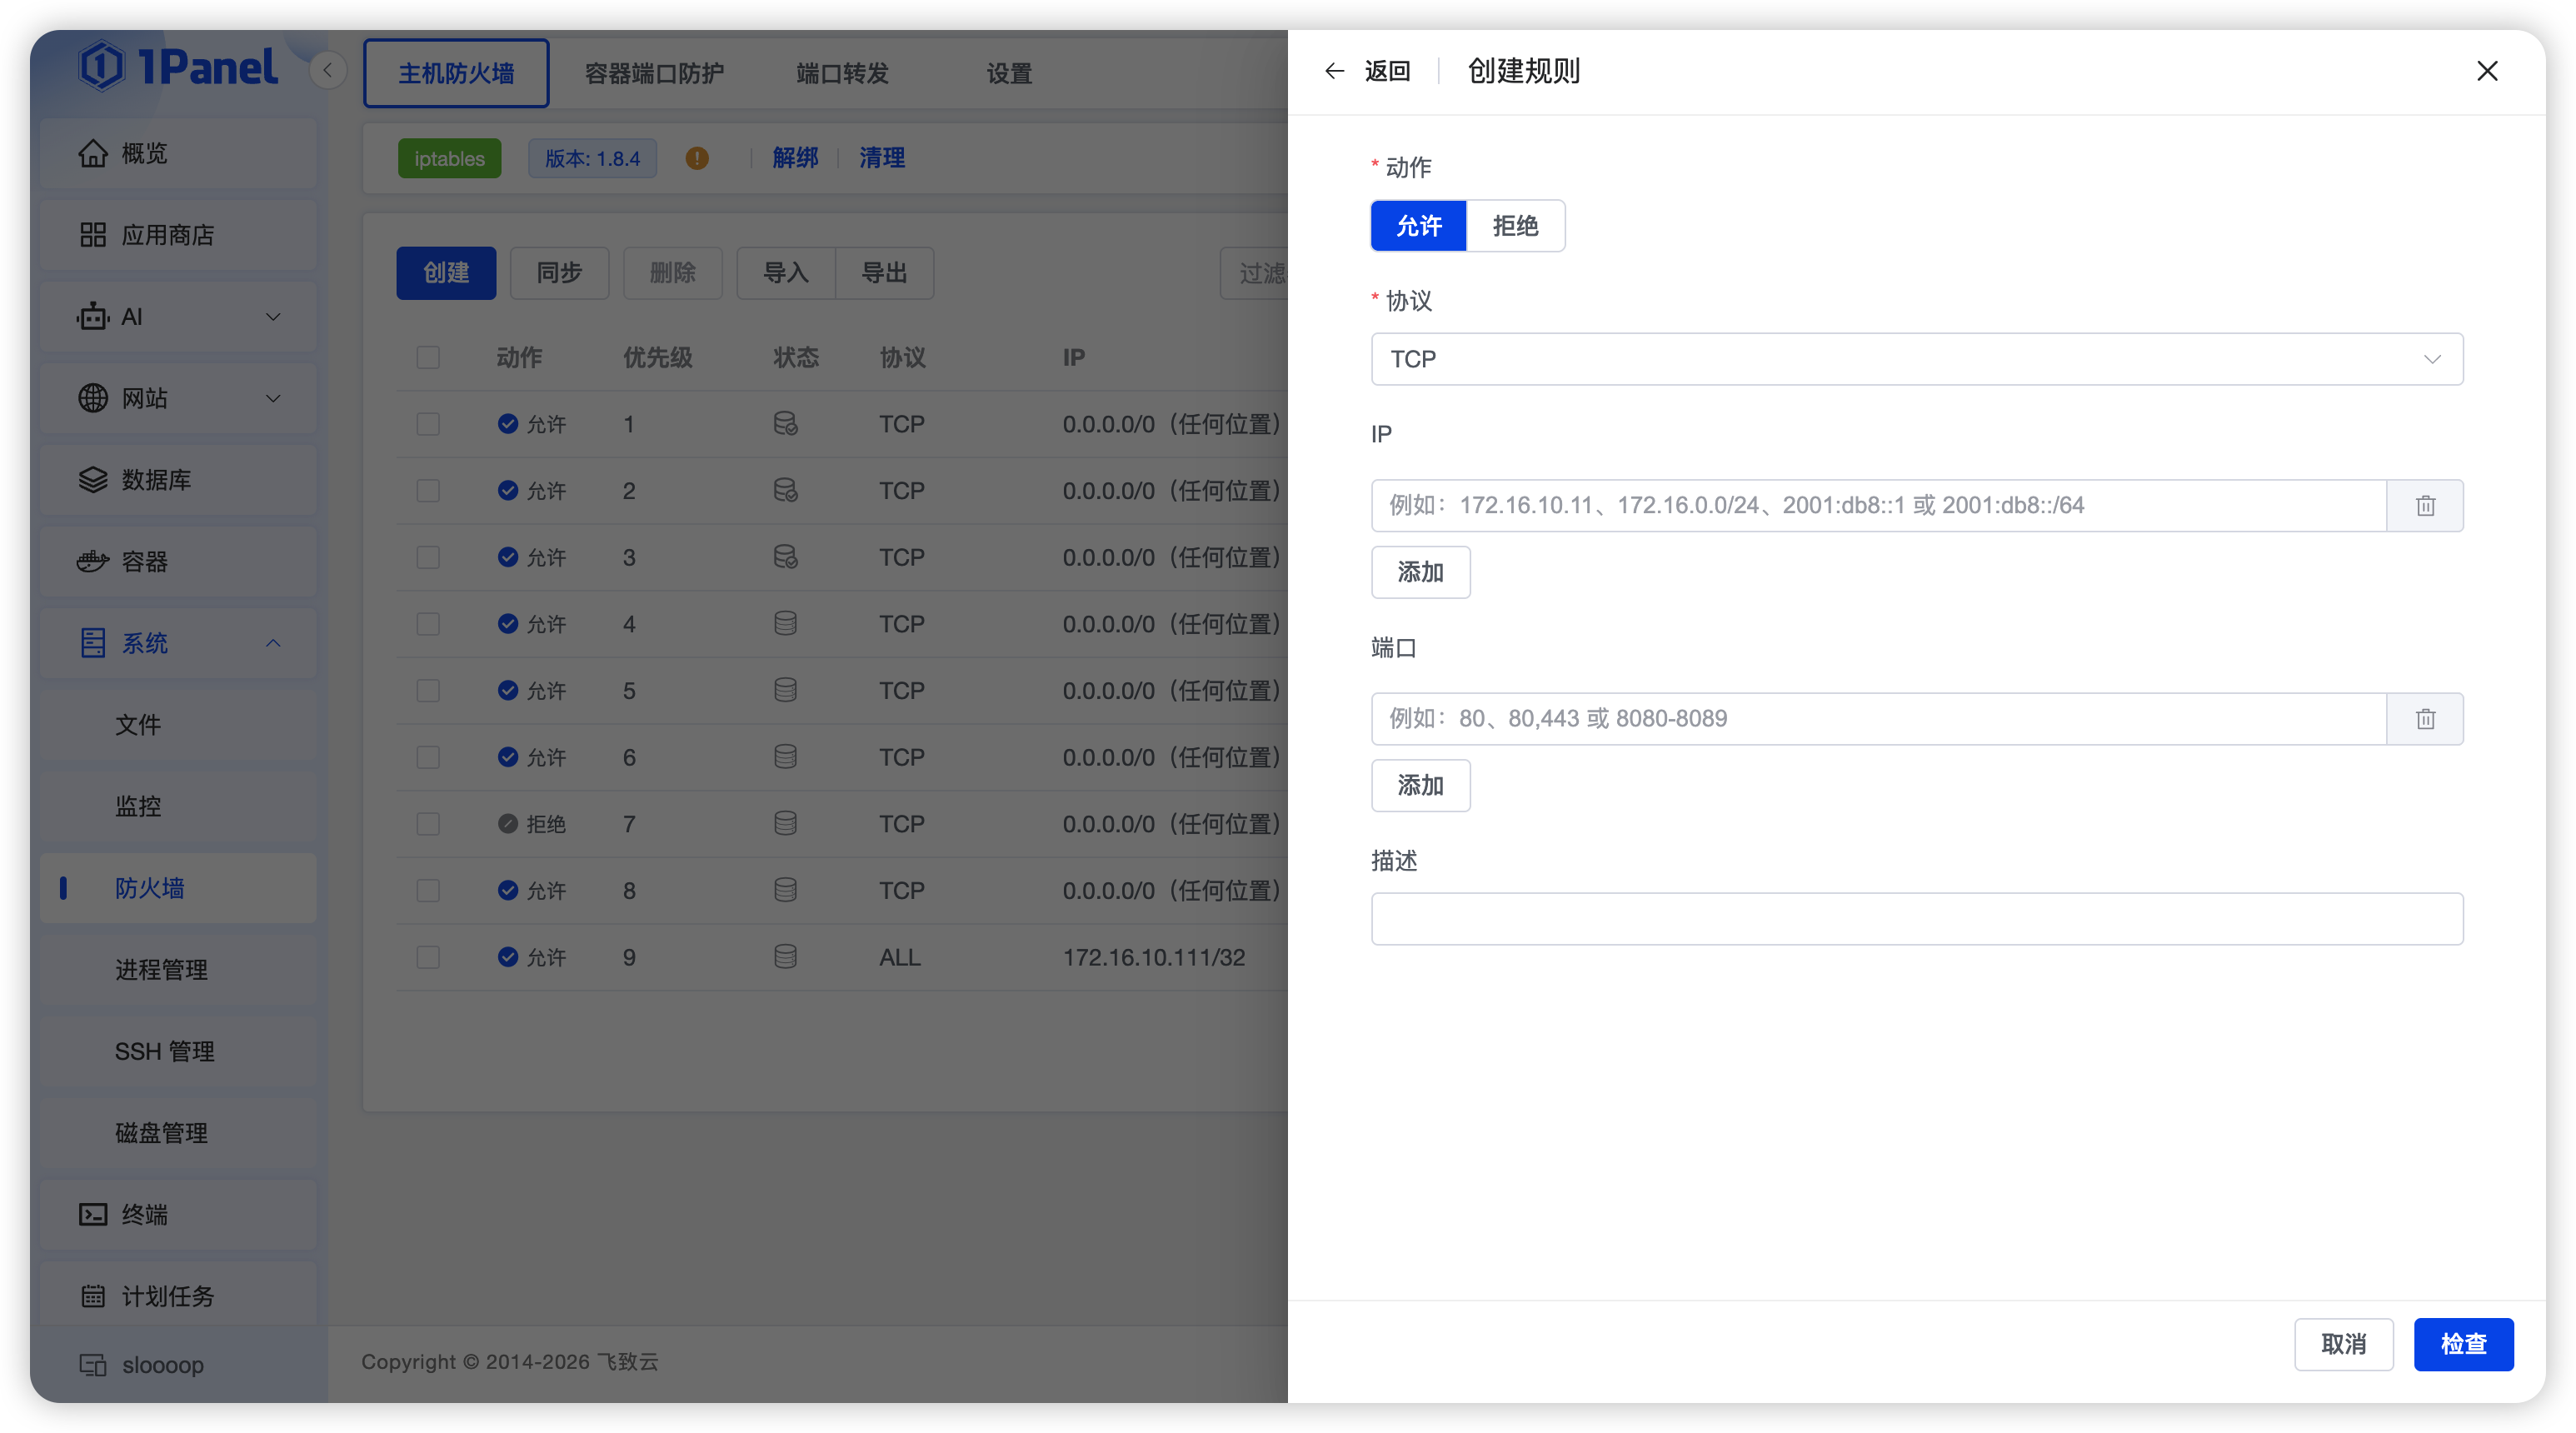Click into the 端口 input field
The width and height of the screenshot is (2576, 1433).
pos(1878,719)
